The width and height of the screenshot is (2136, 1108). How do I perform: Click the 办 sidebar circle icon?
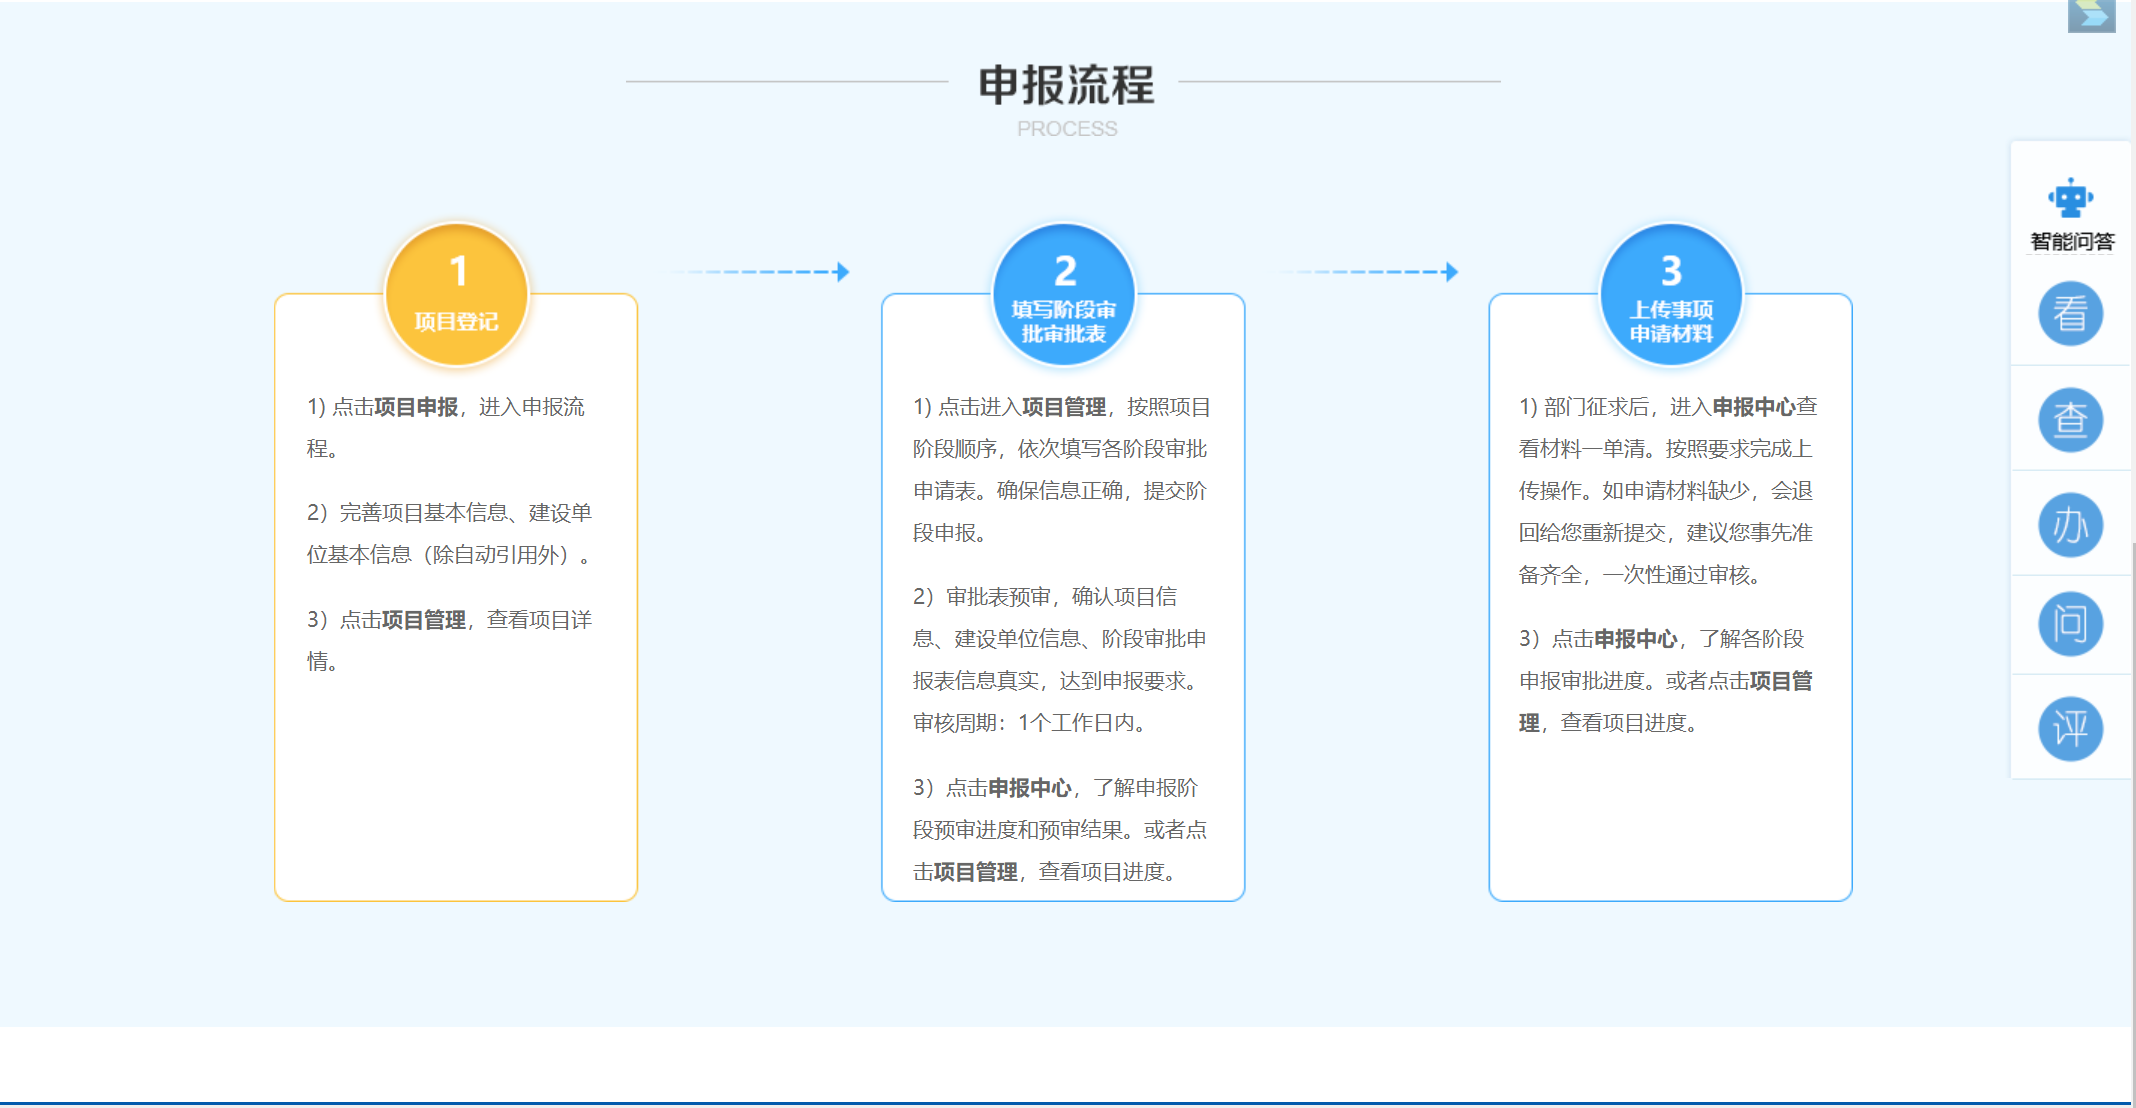(2070, 524)
